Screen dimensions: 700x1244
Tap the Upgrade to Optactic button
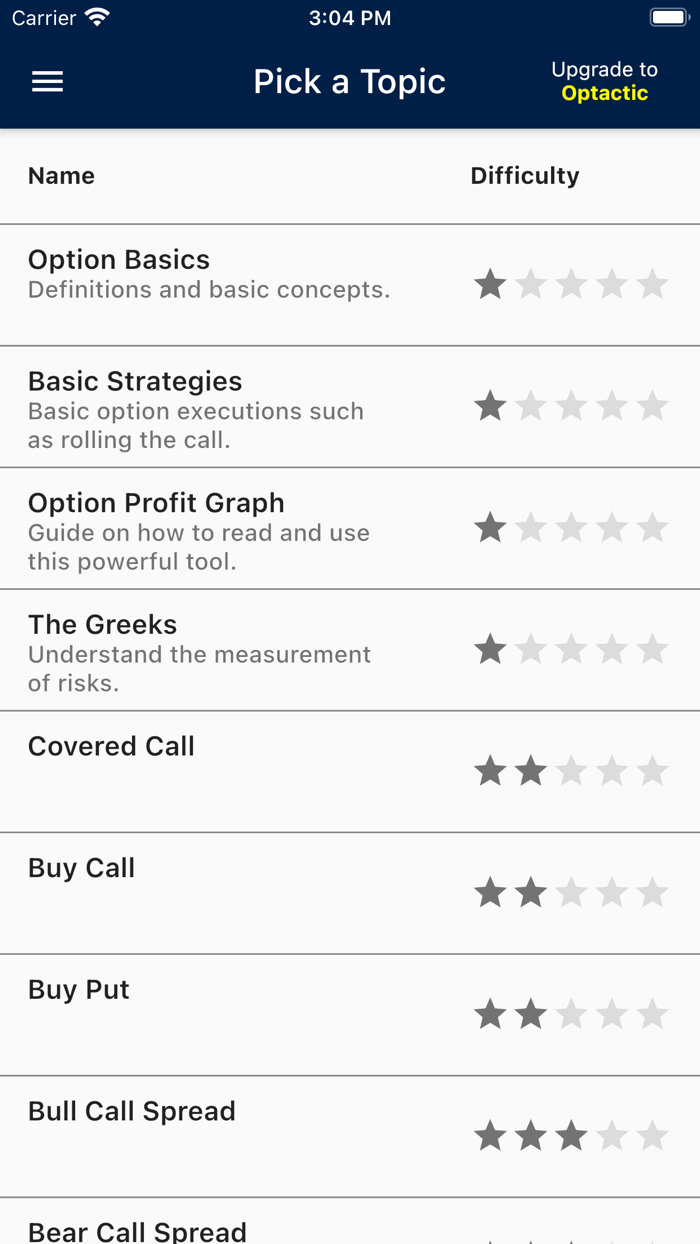point(604,81)
